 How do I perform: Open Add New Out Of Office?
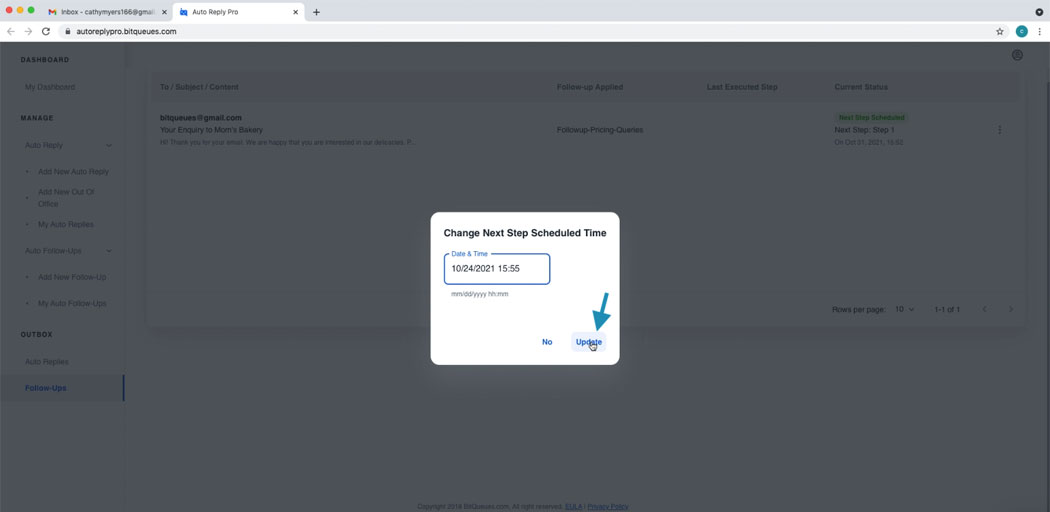click(66, 197)
